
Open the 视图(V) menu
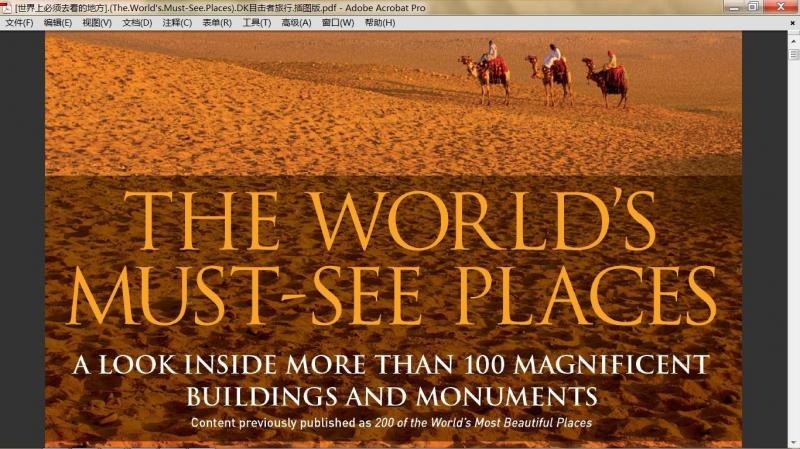click(x=97, y=23)
